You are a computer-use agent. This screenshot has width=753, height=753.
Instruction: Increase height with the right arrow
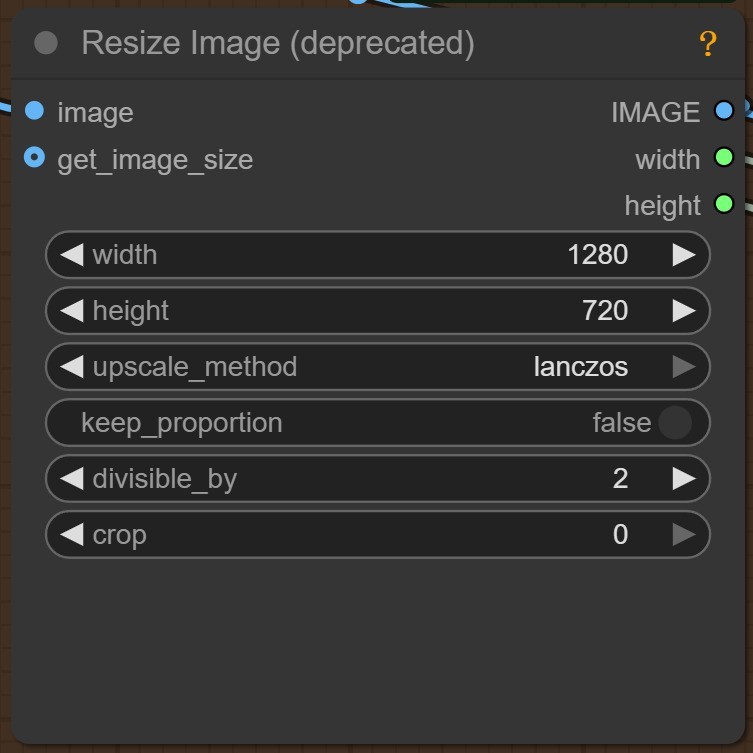click(684, 311)
